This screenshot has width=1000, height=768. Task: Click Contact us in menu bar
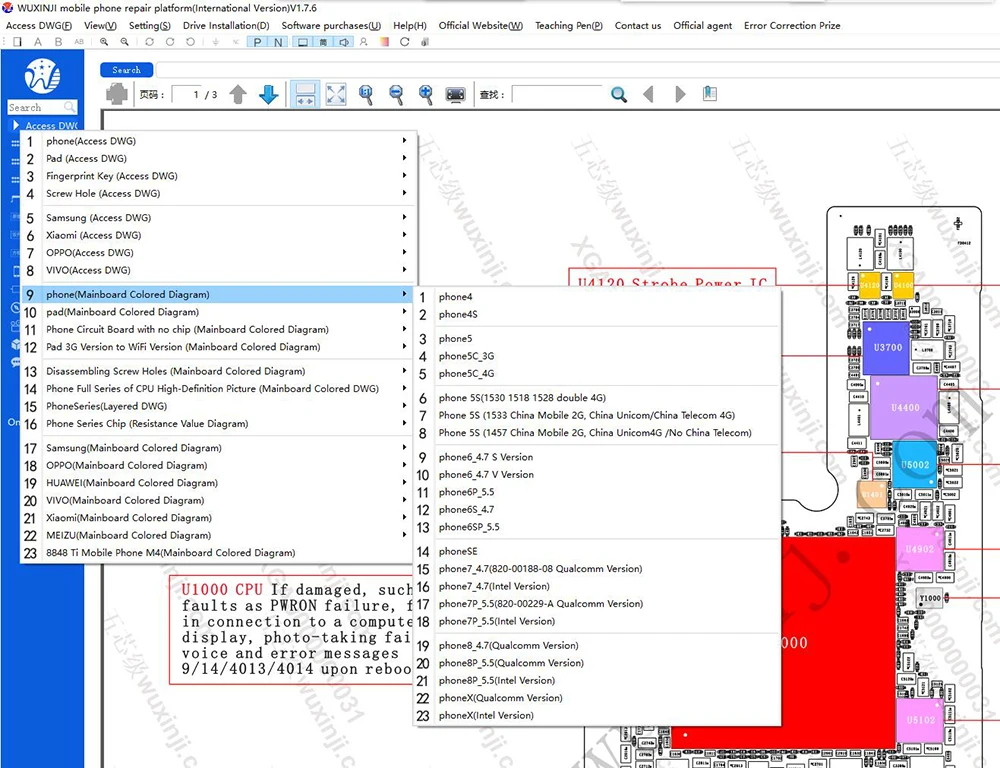(638, 26)
